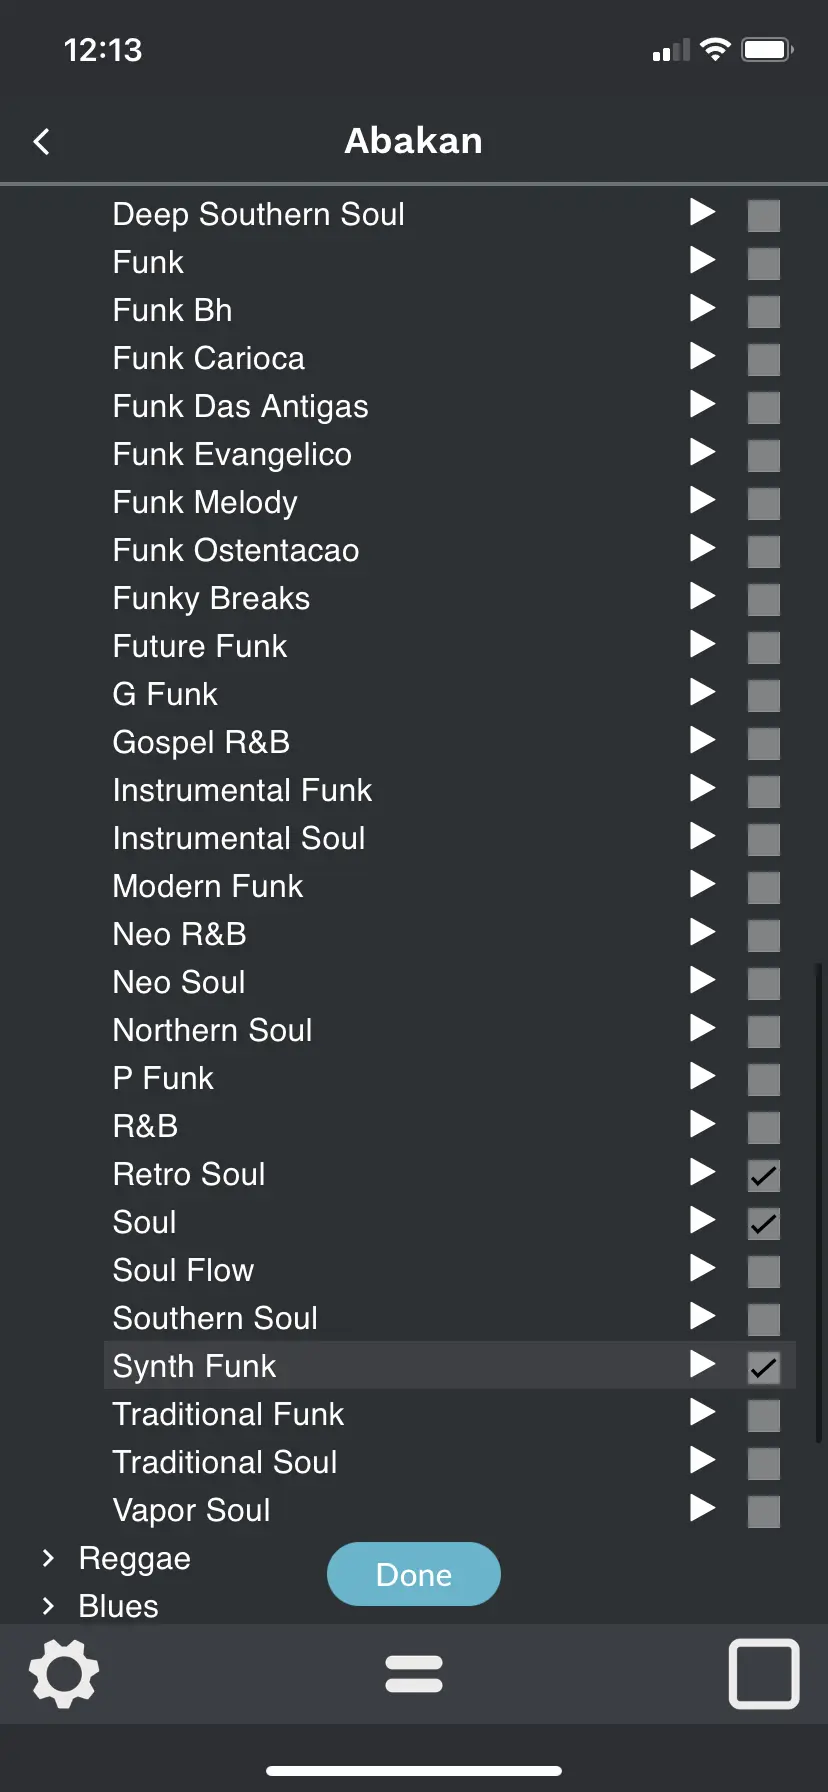Play preview for Gospel R&B
828x1792 pixels.
click(703, 741)
